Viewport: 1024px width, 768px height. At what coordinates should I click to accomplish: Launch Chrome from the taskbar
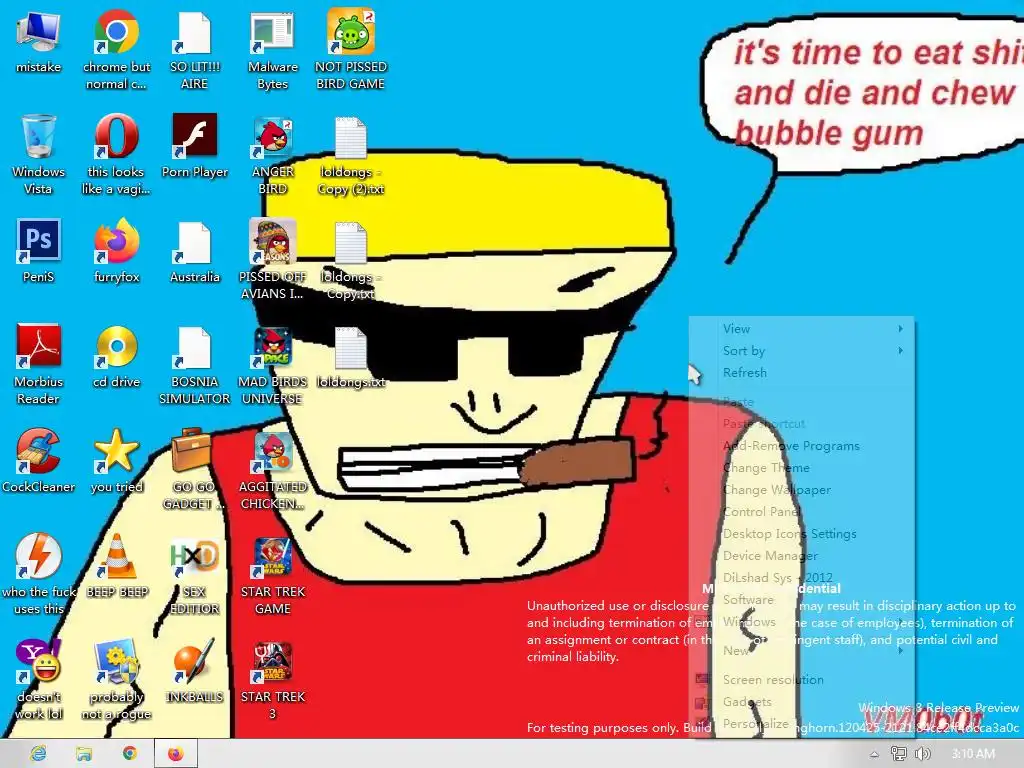pos(129,754)
